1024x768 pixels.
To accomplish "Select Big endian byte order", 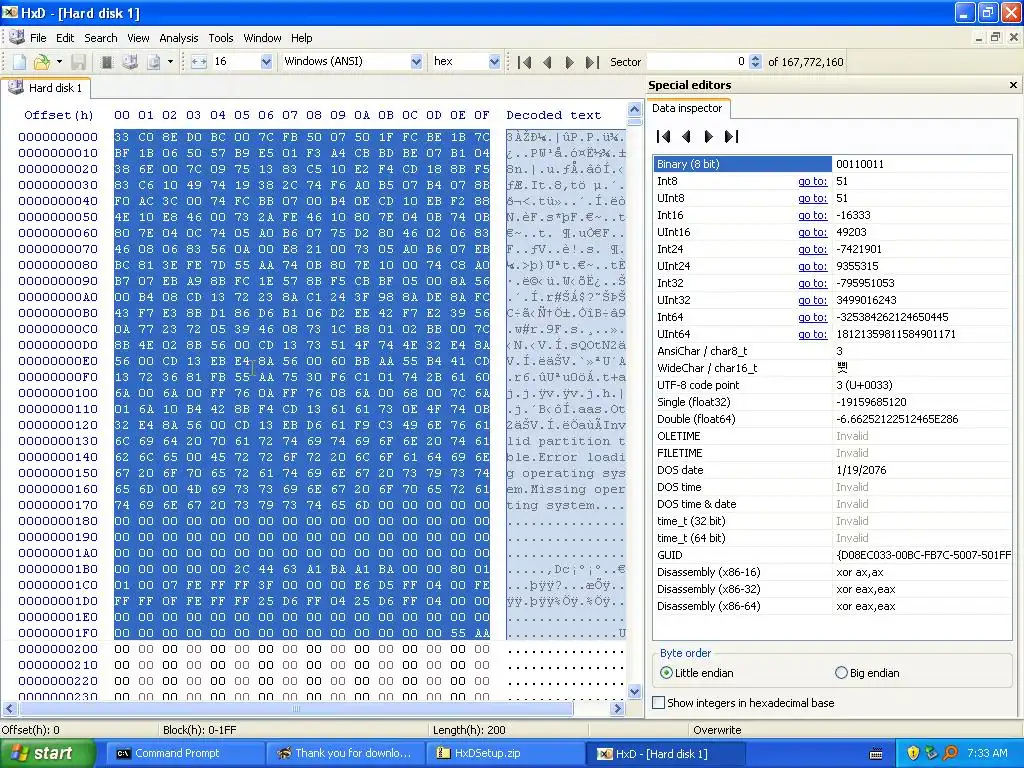I will (x=867, y=673).
